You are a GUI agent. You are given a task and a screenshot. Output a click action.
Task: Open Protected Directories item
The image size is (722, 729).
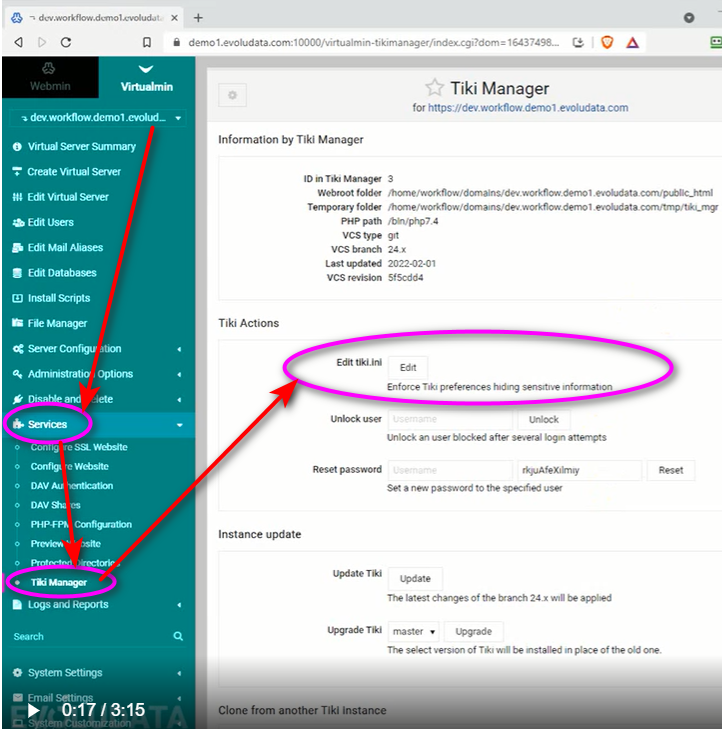[x=75, y=563]
